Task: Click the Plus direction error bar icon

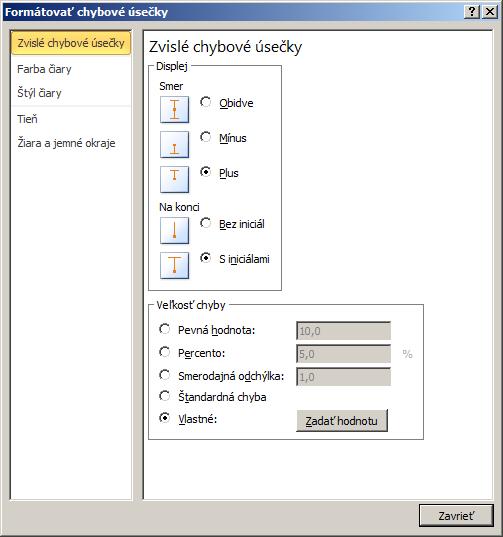Action: tap(174, 179)
